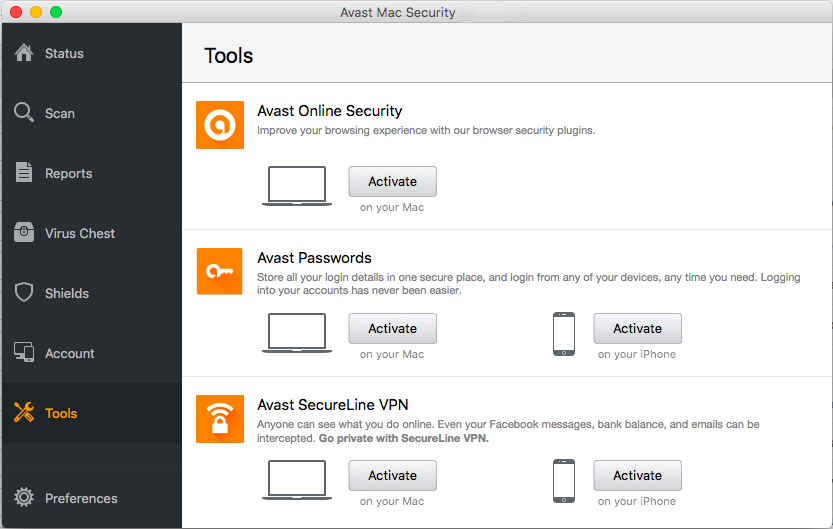This screenshot has width=833, height=529.
Task: Click the "Go private with SecureLine VPN" text
Action: (403, 439)
